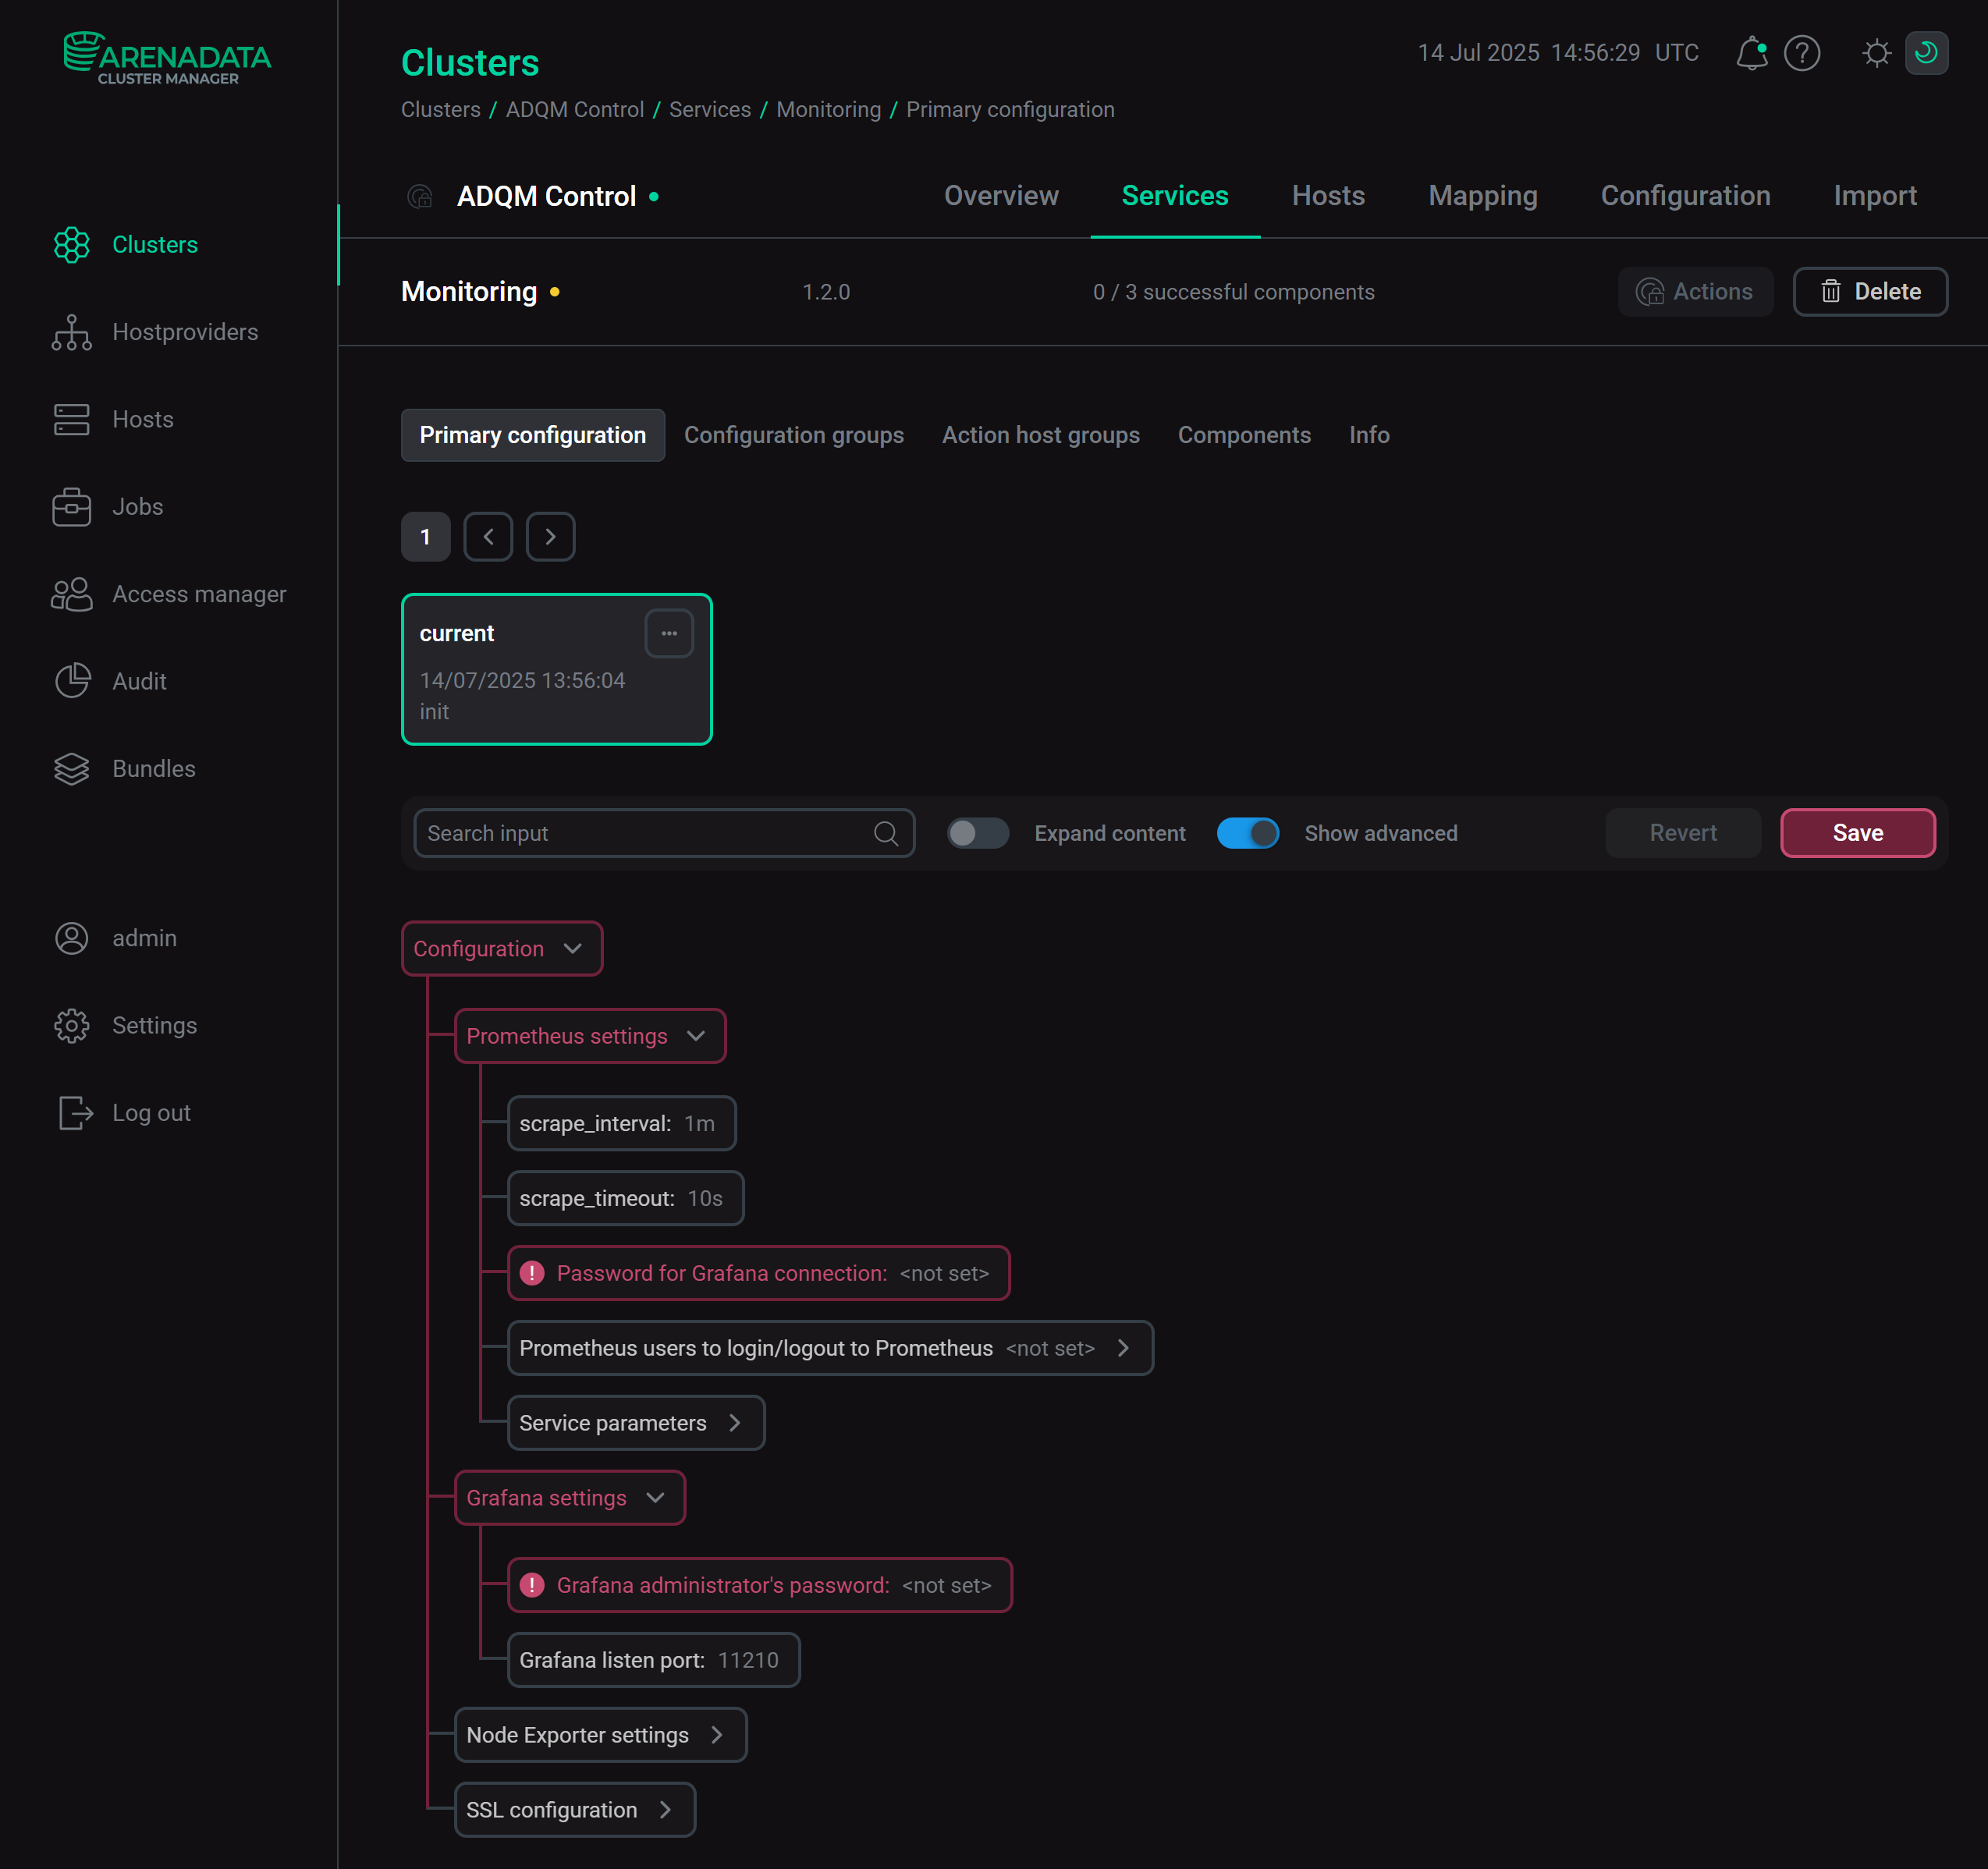Open the Hostproviders section in sidebar
Viewport: 1988px width, 1869px height.
[x=71, y=332]
